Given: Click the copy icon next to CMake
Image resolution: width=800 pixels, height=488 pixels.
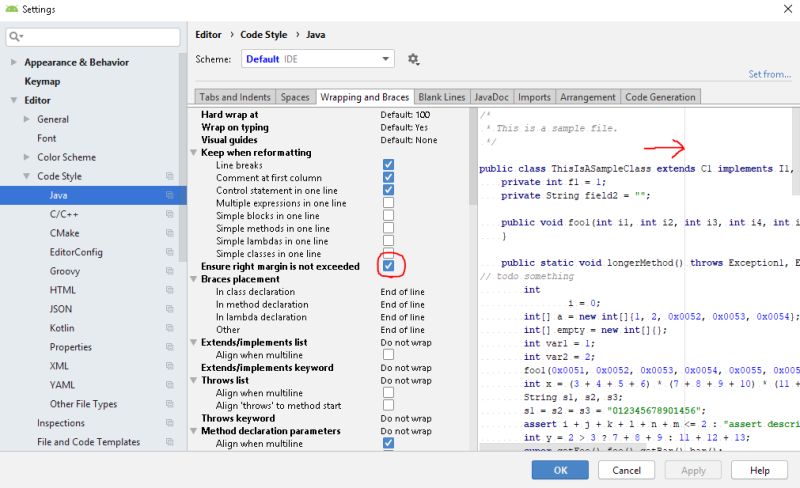Looking at the screenshot, I should pyautogui.click(x=169, y=233).
